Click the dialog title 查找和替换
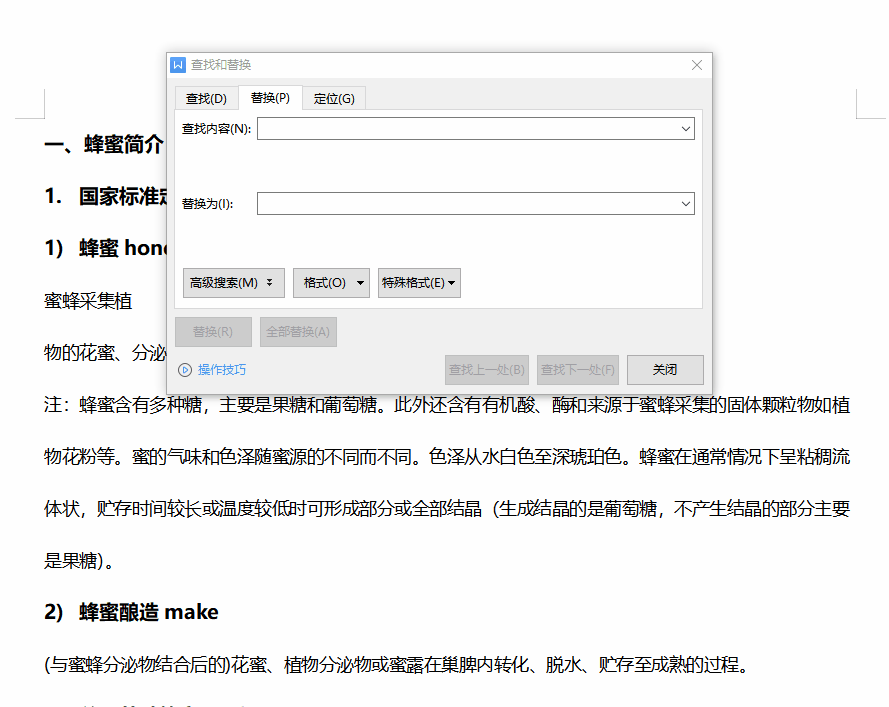 click(x=221, y=65)
